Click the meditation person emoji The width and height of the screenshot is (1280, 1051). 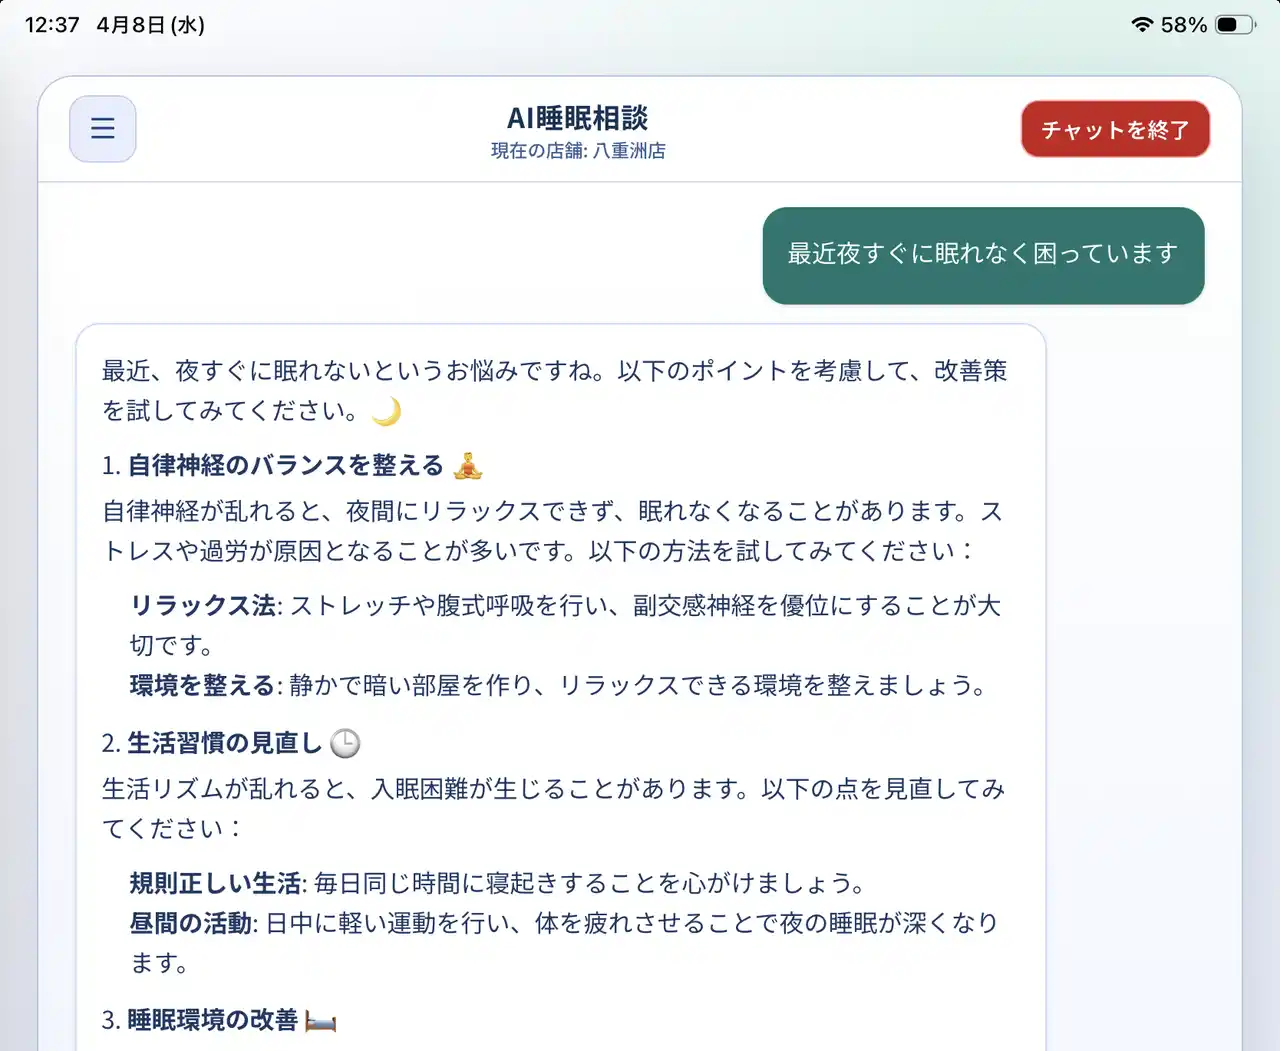click(468, 465)
